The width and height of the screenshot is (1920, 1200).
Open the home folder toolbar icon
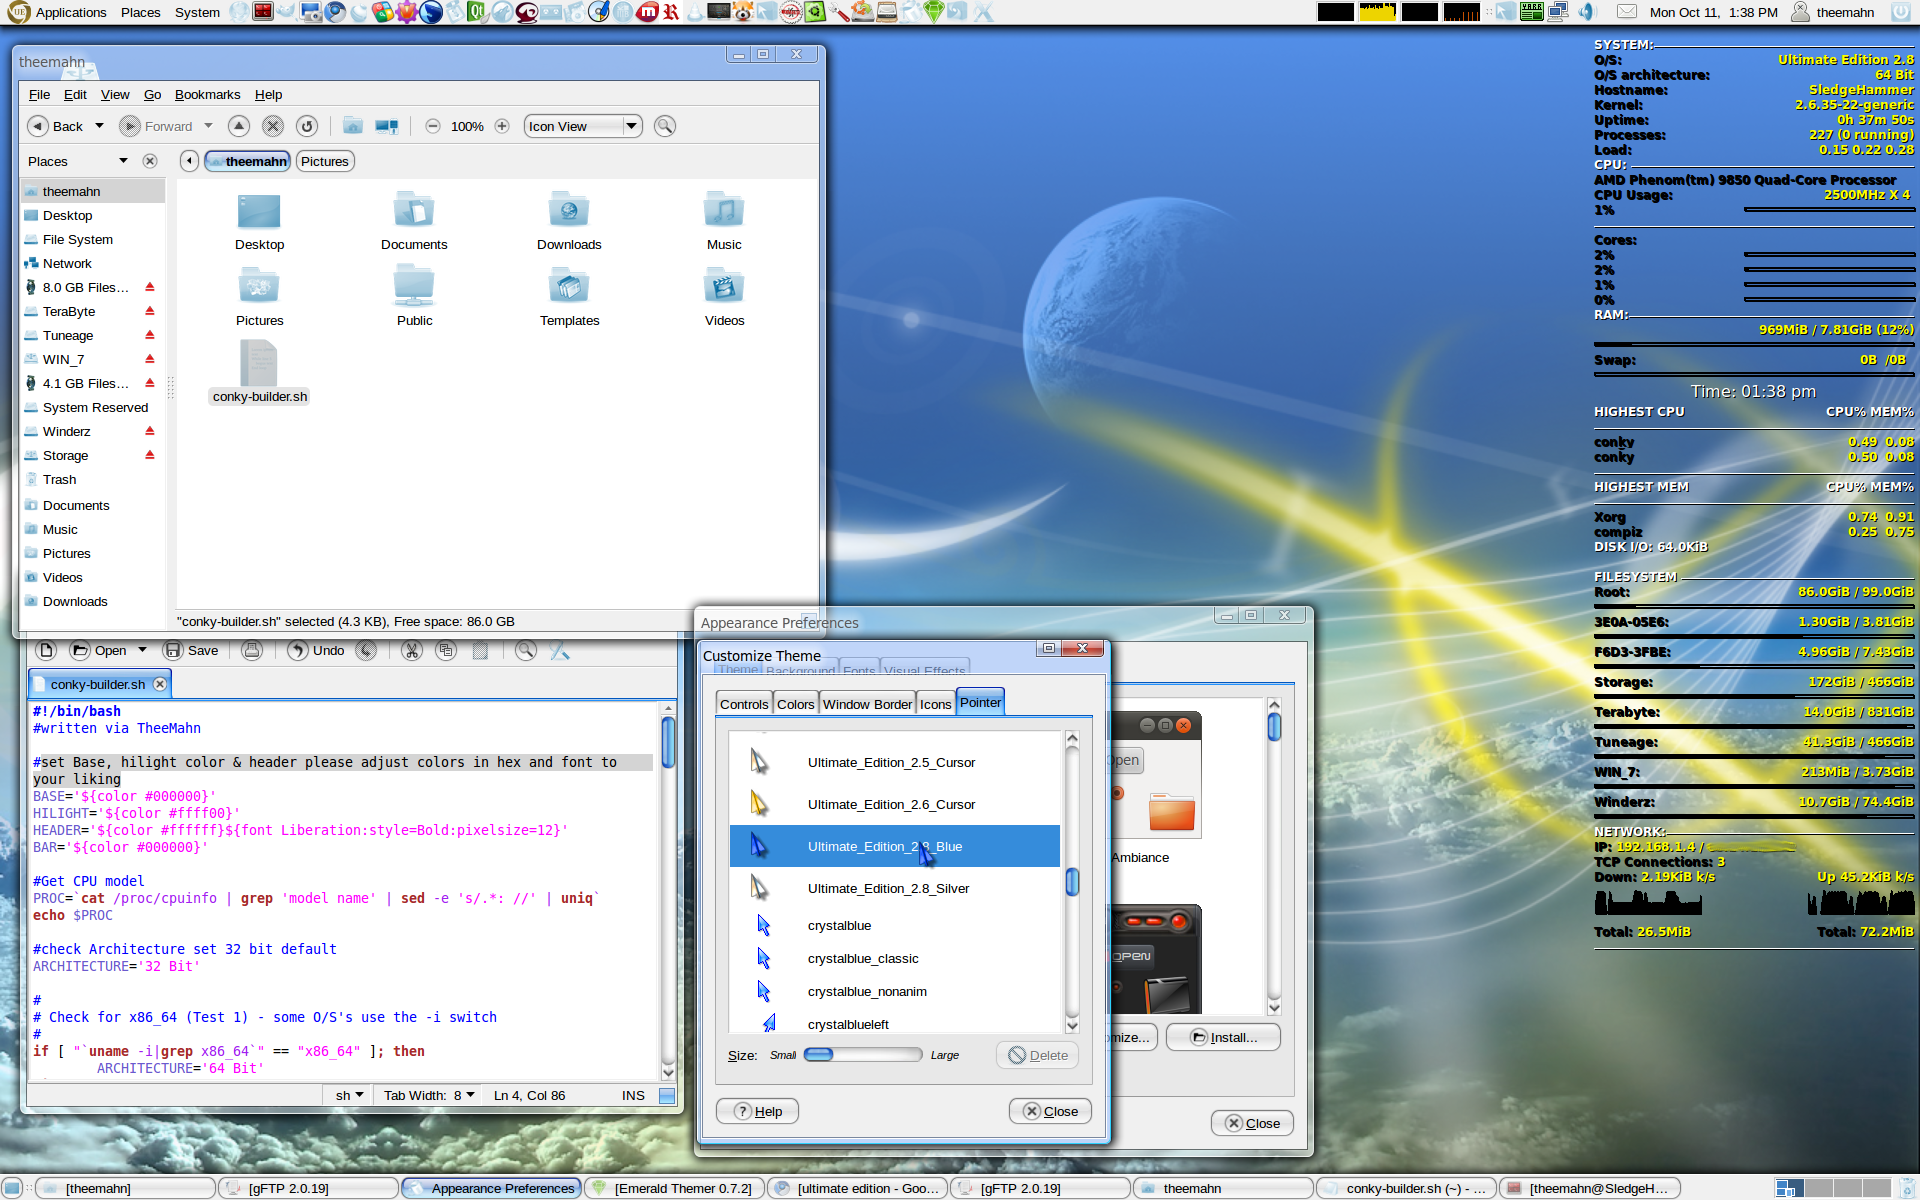352,126
